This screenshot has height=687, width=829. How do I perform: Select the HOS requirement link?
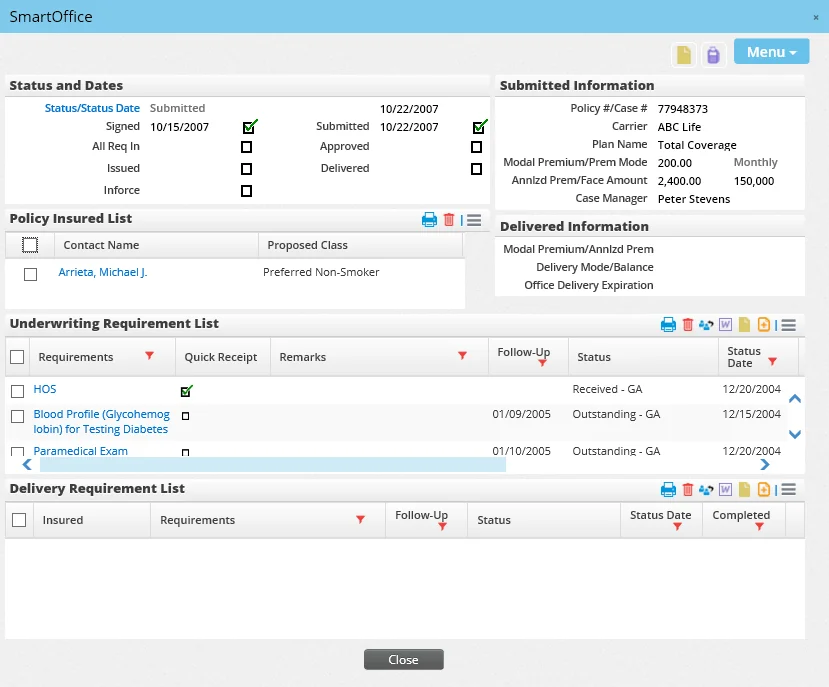44,389
